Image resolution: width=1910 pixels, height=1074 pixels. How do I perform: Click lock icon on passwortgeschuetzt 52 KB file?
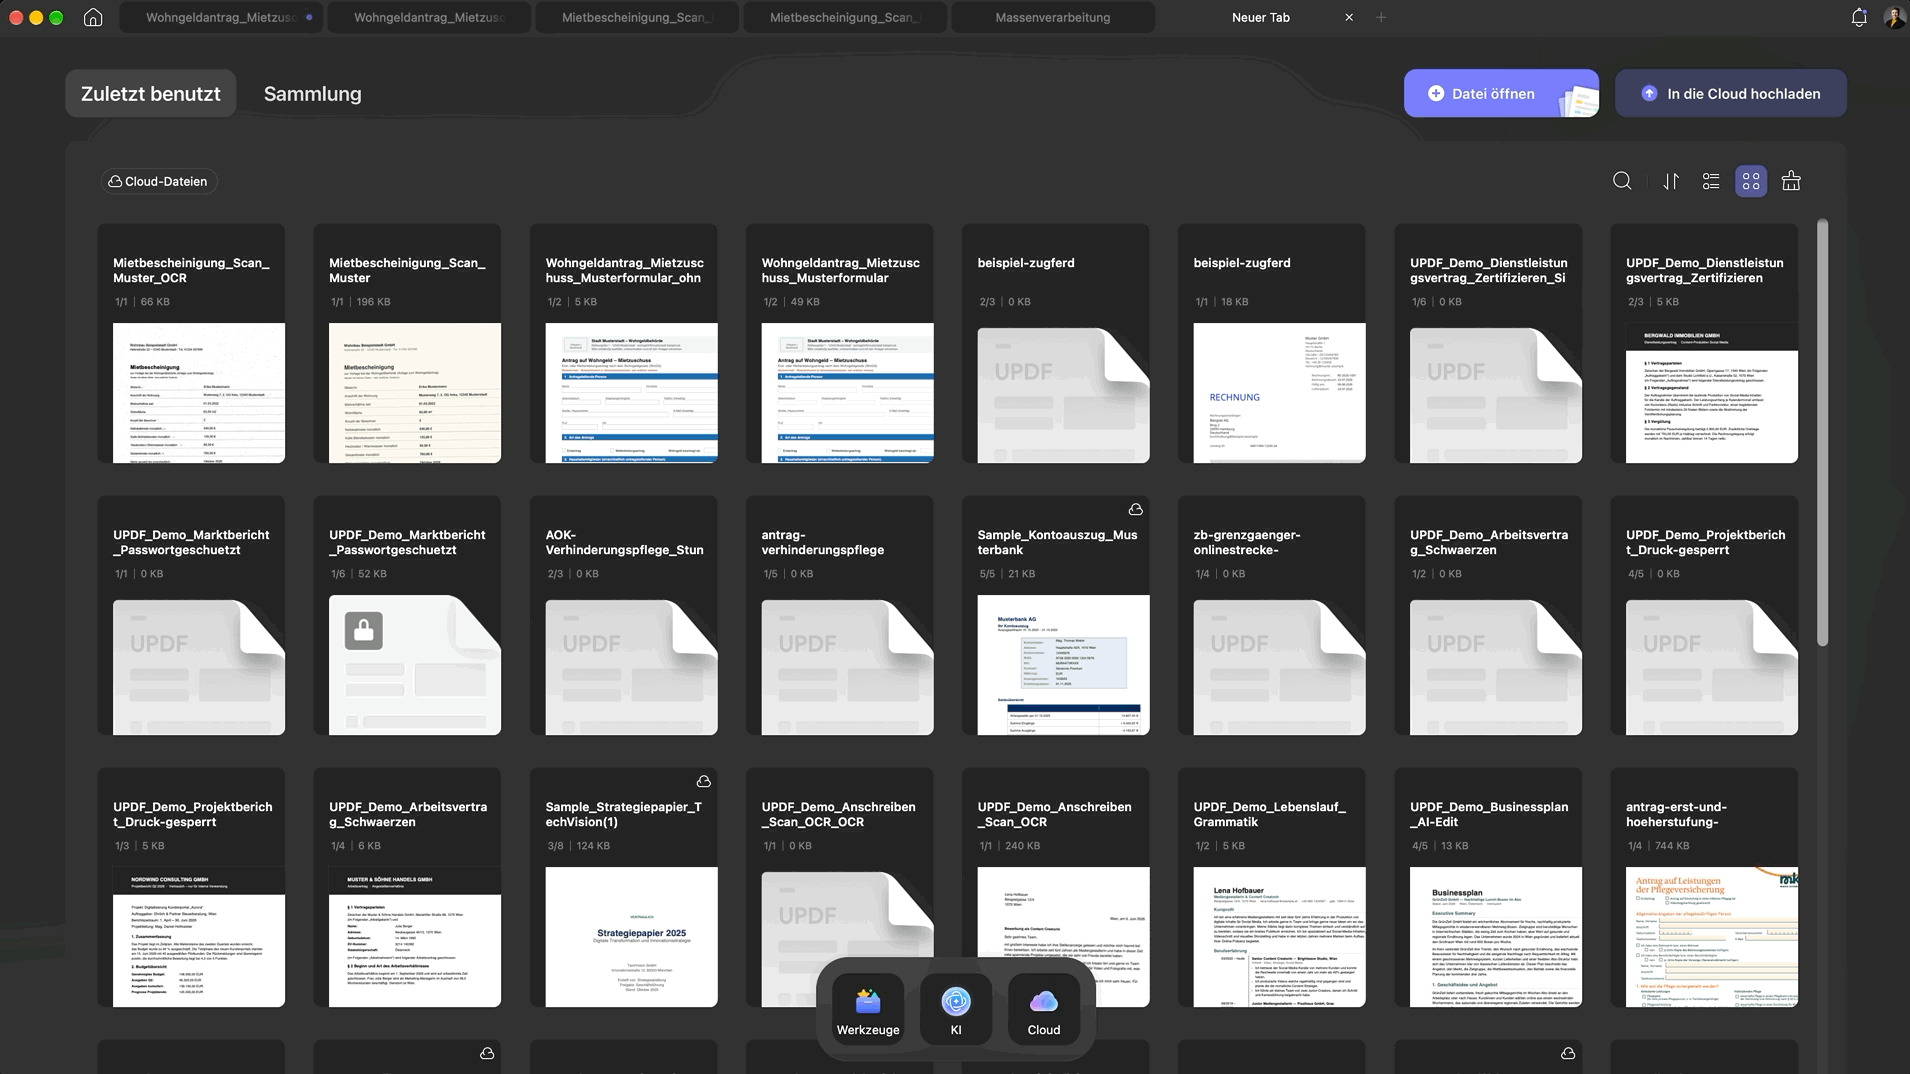pos(363,631)
